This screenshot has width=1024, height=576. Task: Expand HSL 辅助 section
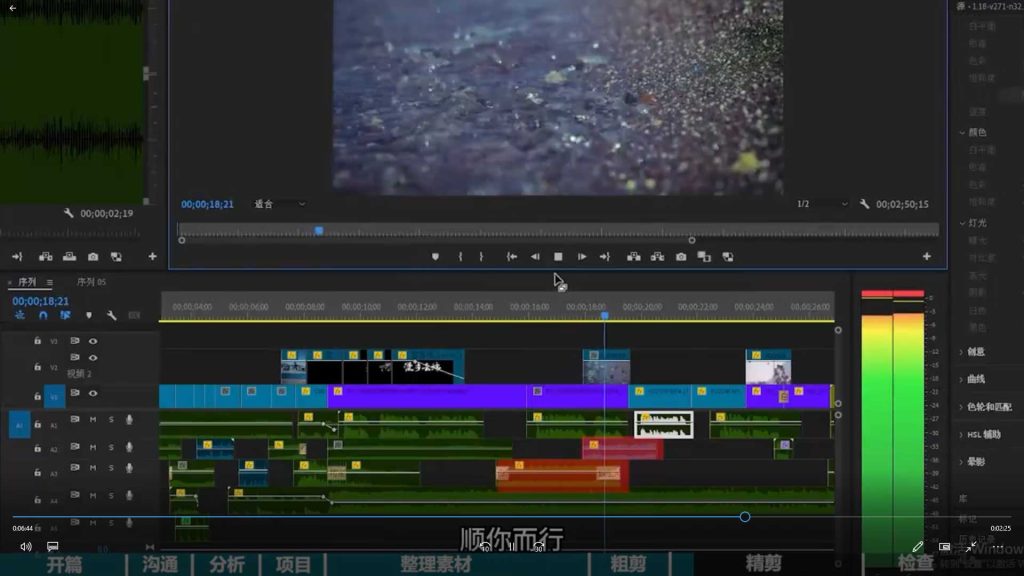click(961, 434)
